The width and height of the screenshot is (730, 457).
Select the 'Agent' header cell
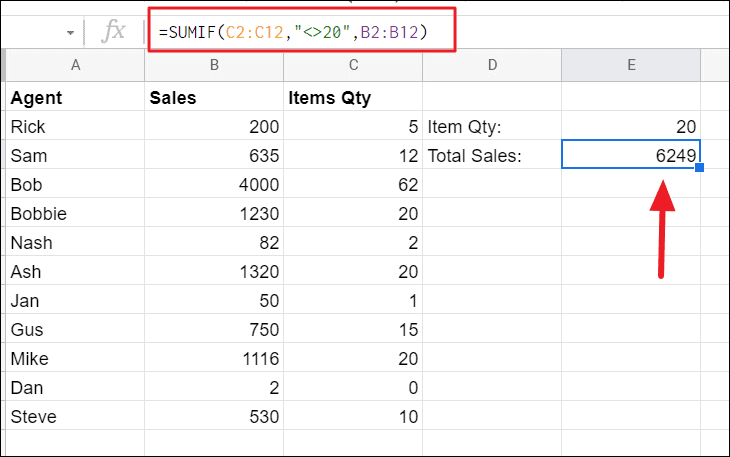click(76, 98)
